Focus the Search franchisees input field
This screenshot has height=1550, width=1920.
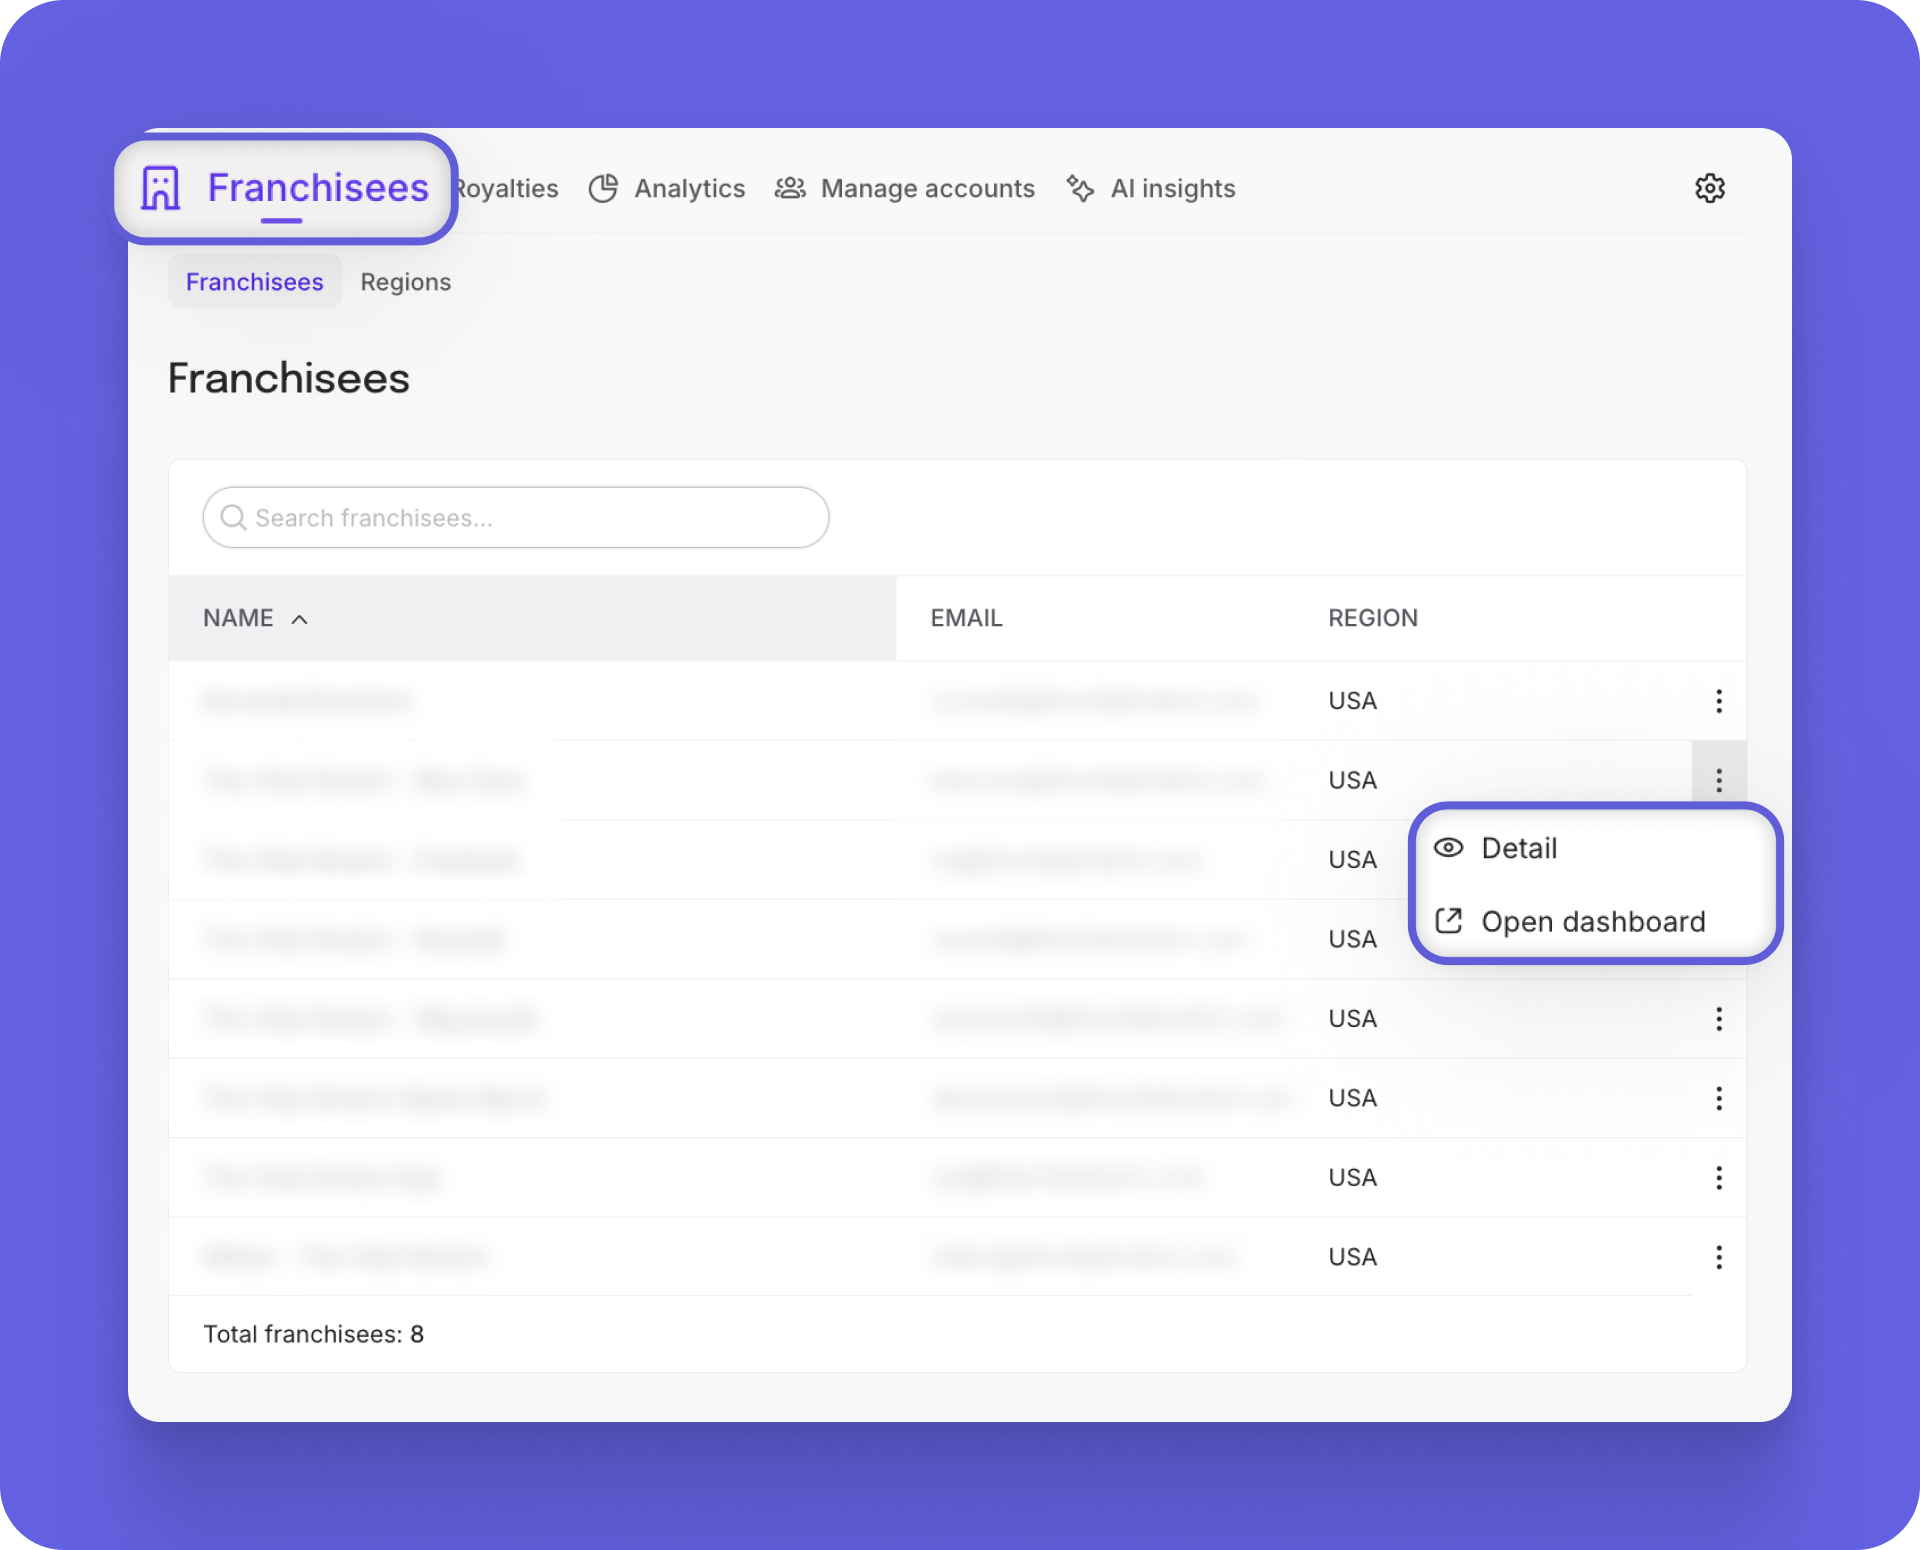coord(530,517)
